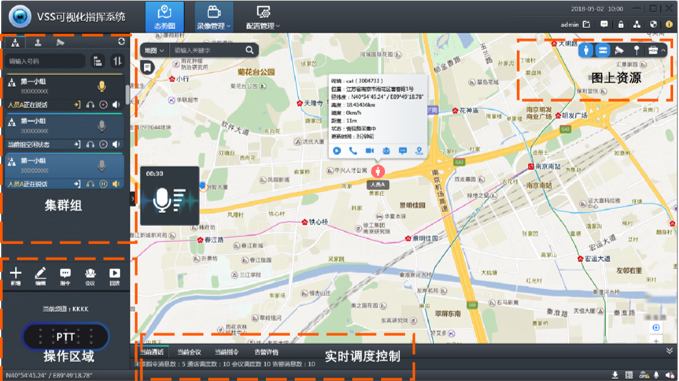
Task: Collapse the bottom dispatch panel with chevron
Action: pyautogui.click(x=669, y=351)
